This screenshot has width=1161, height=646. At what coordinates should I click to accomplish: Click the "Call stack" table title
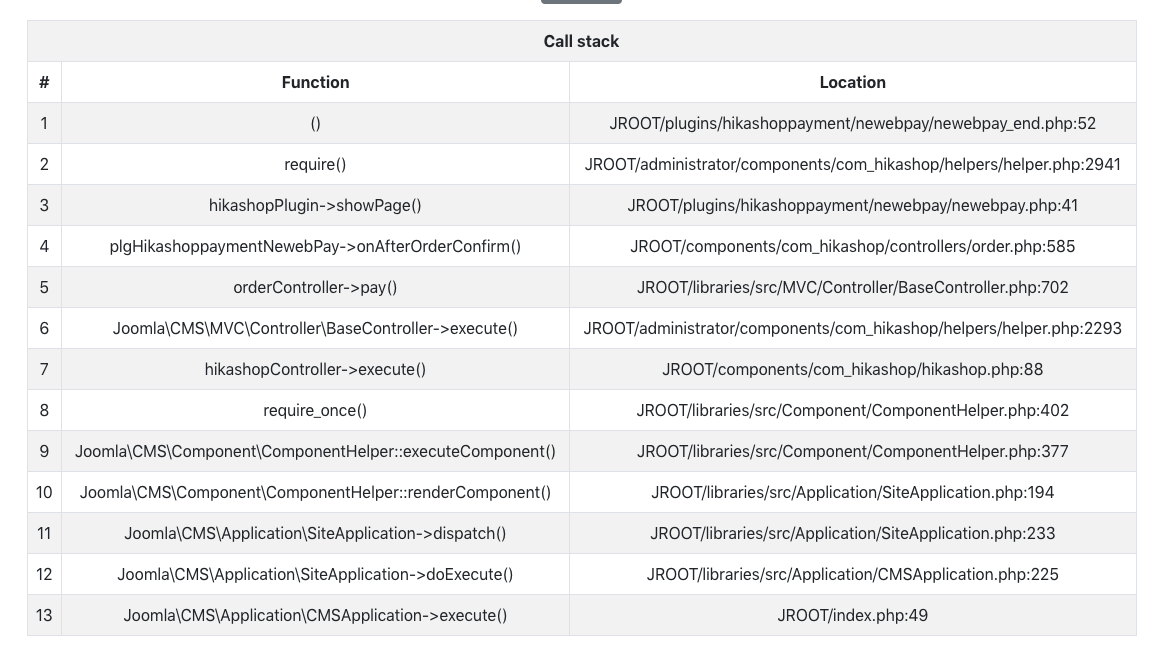click(581, 41)
